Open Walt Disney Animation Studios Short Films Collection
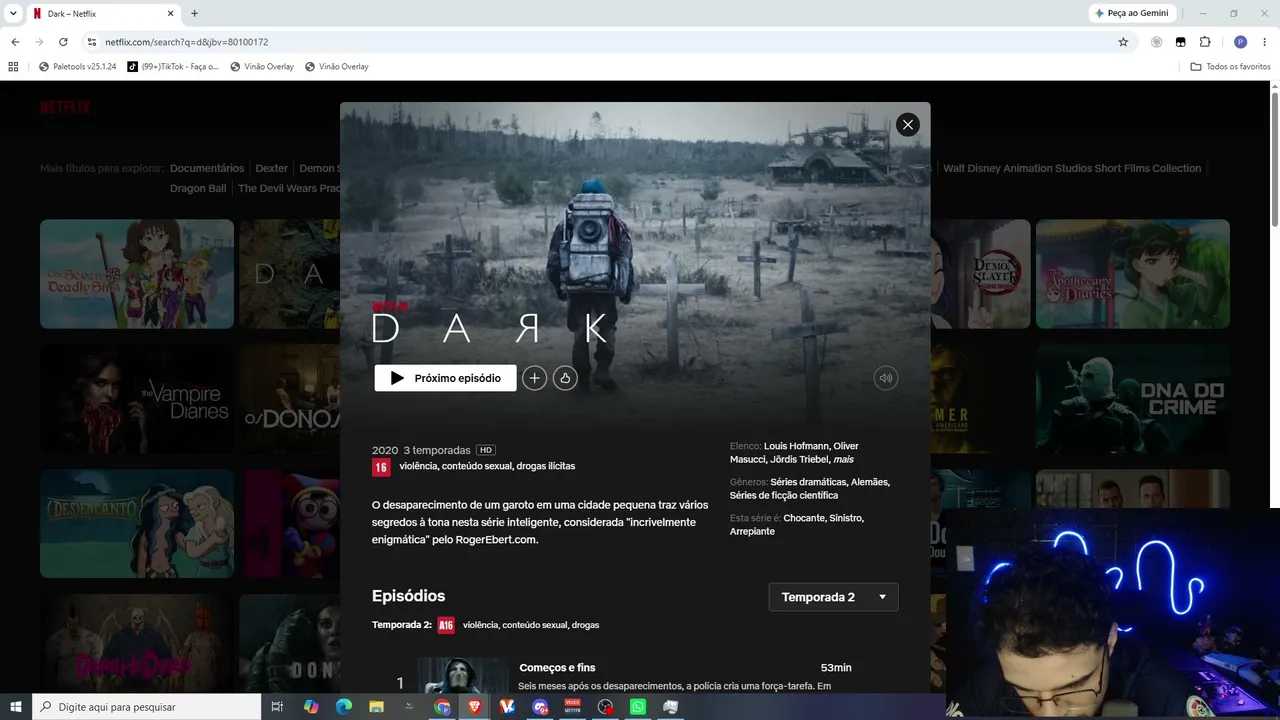Viewport: 1280px width, 720px height. (x=1072, y=168)
